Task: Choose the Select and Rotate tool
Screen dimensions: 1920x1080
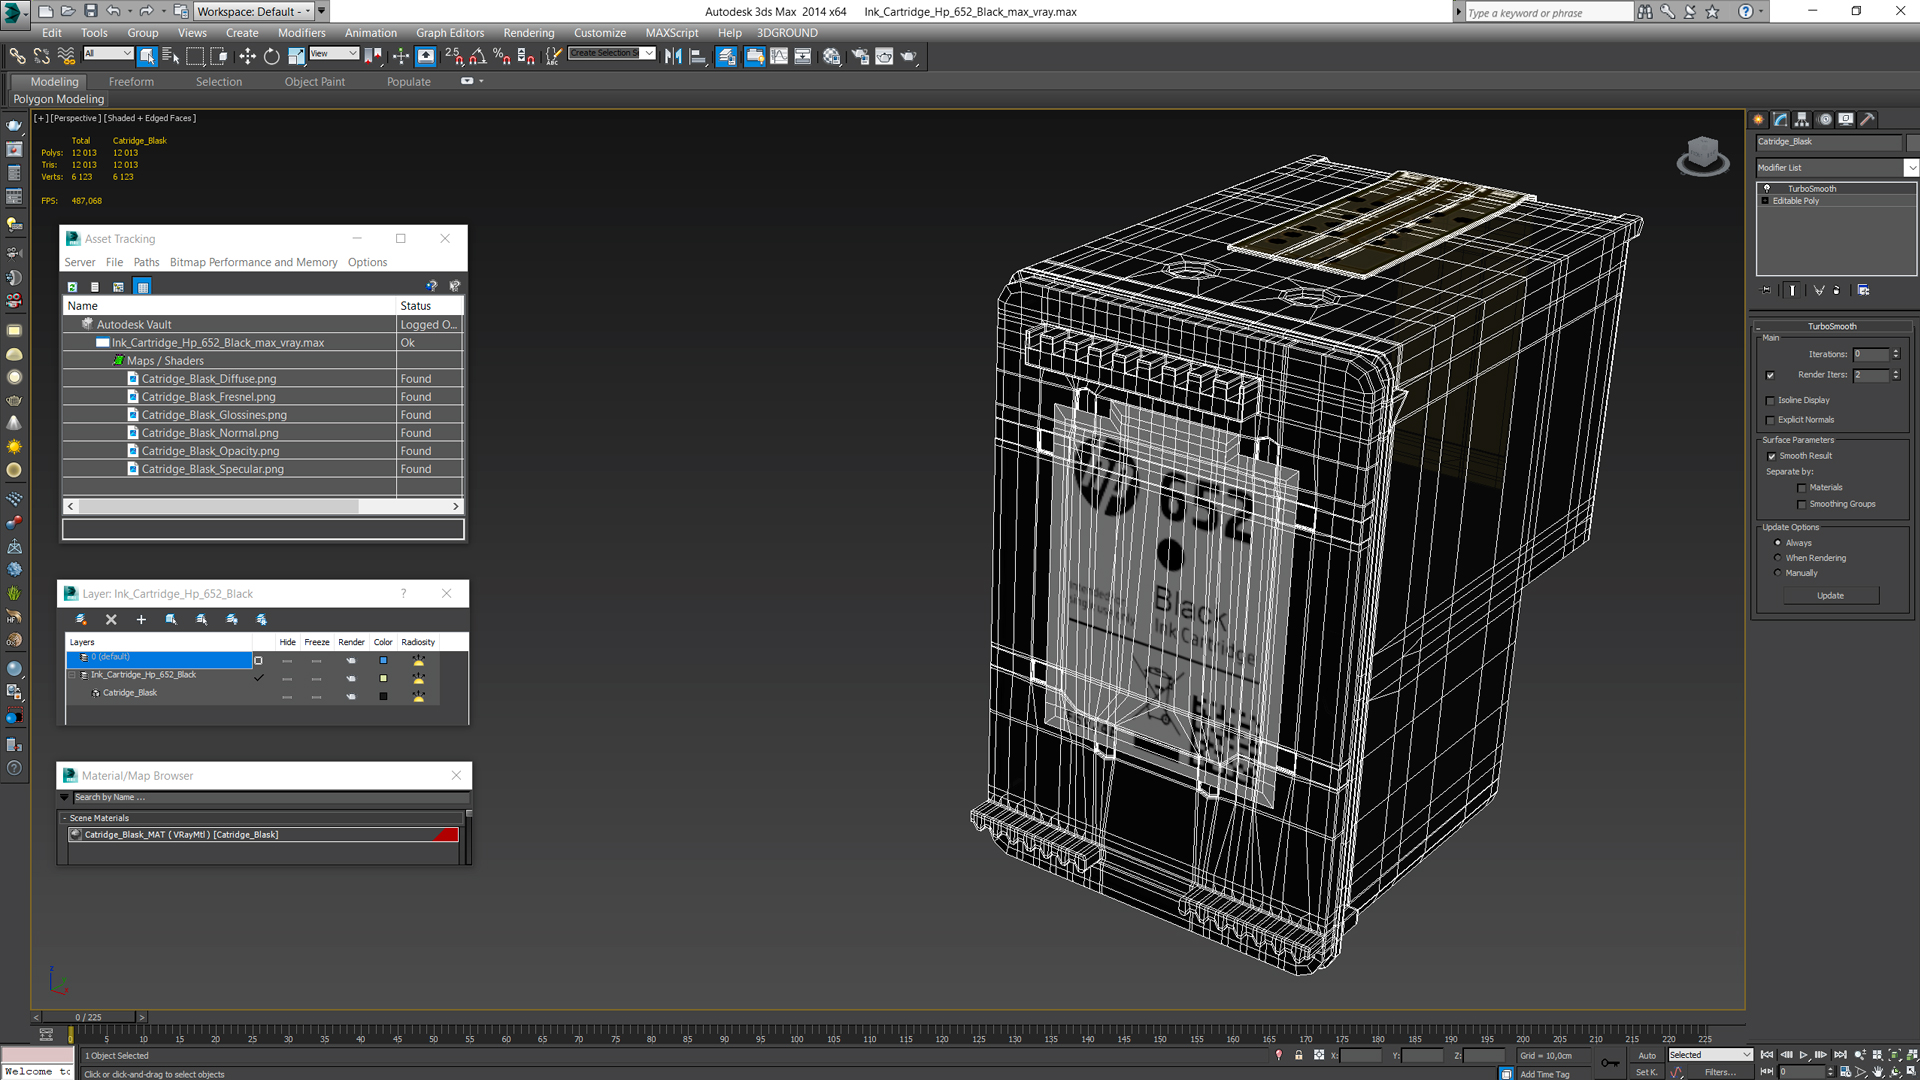Action: coord(271,56)
